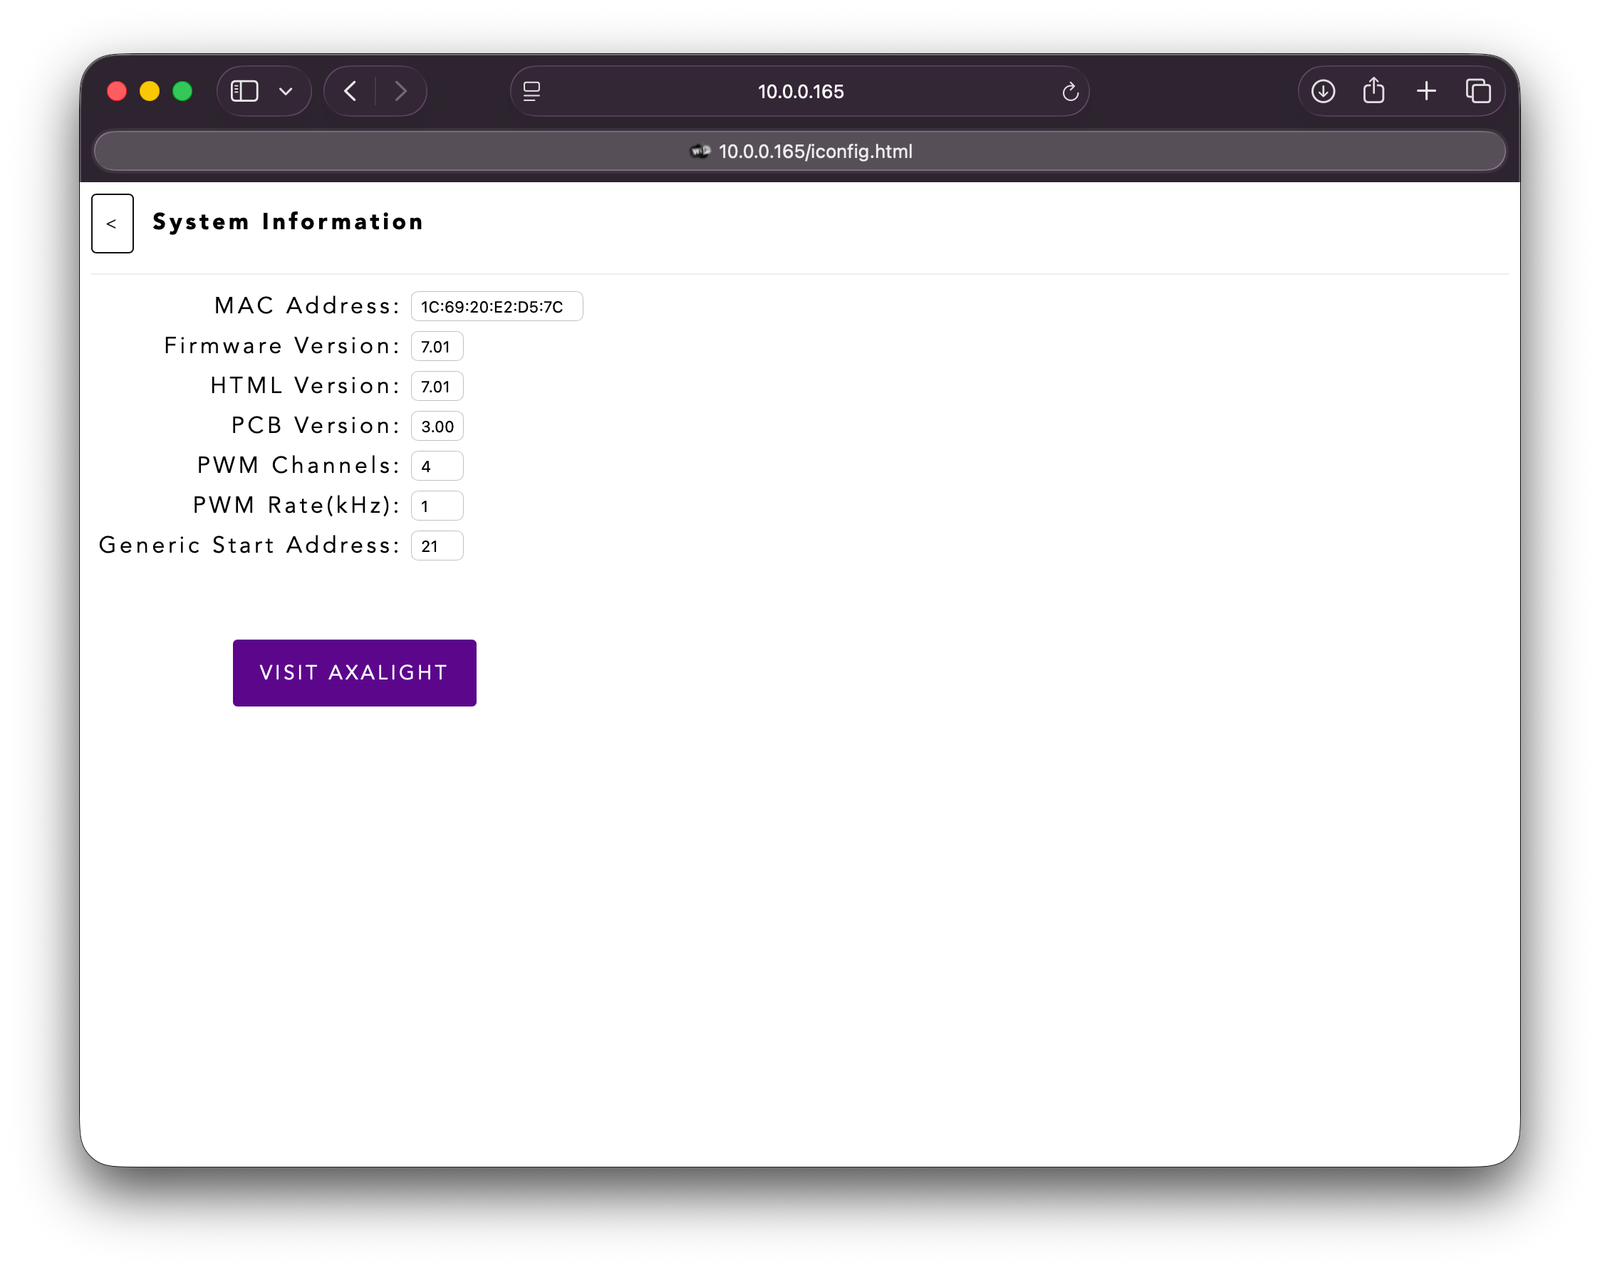The width and height of the screenshot is (1600, 1272).
Task: Visit Axalight via the purple button
Action: [355, 673]
